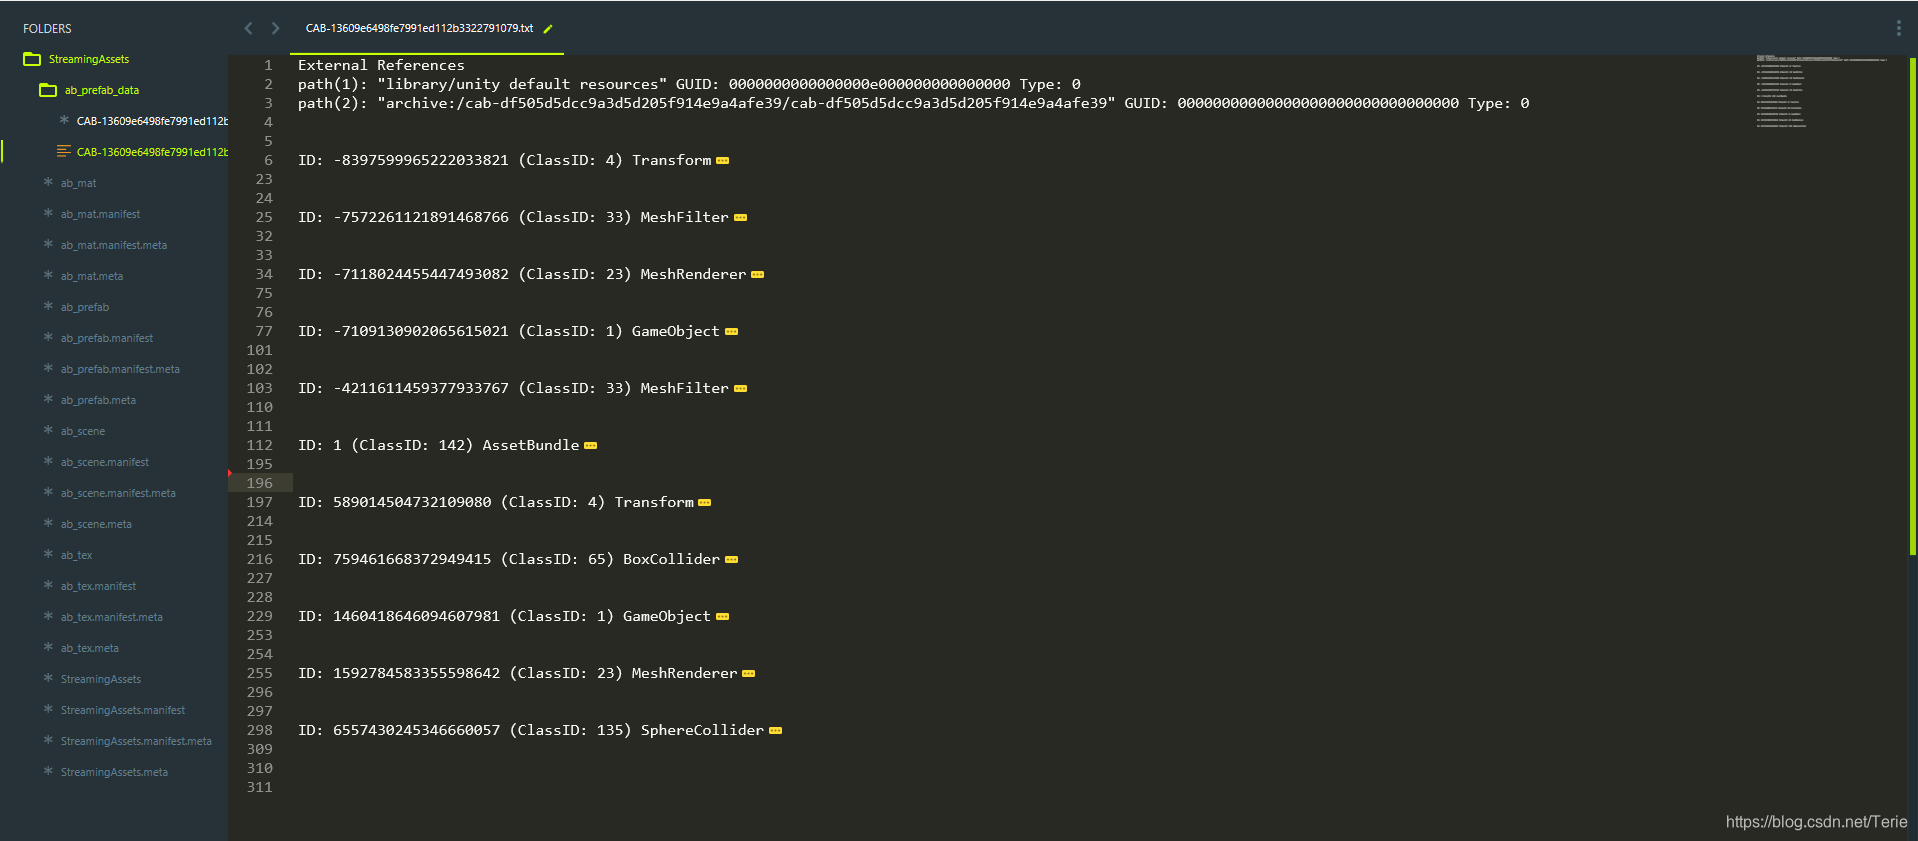
Task: Open ab_mat file in sidebar
Action: [x=78, y=183]
